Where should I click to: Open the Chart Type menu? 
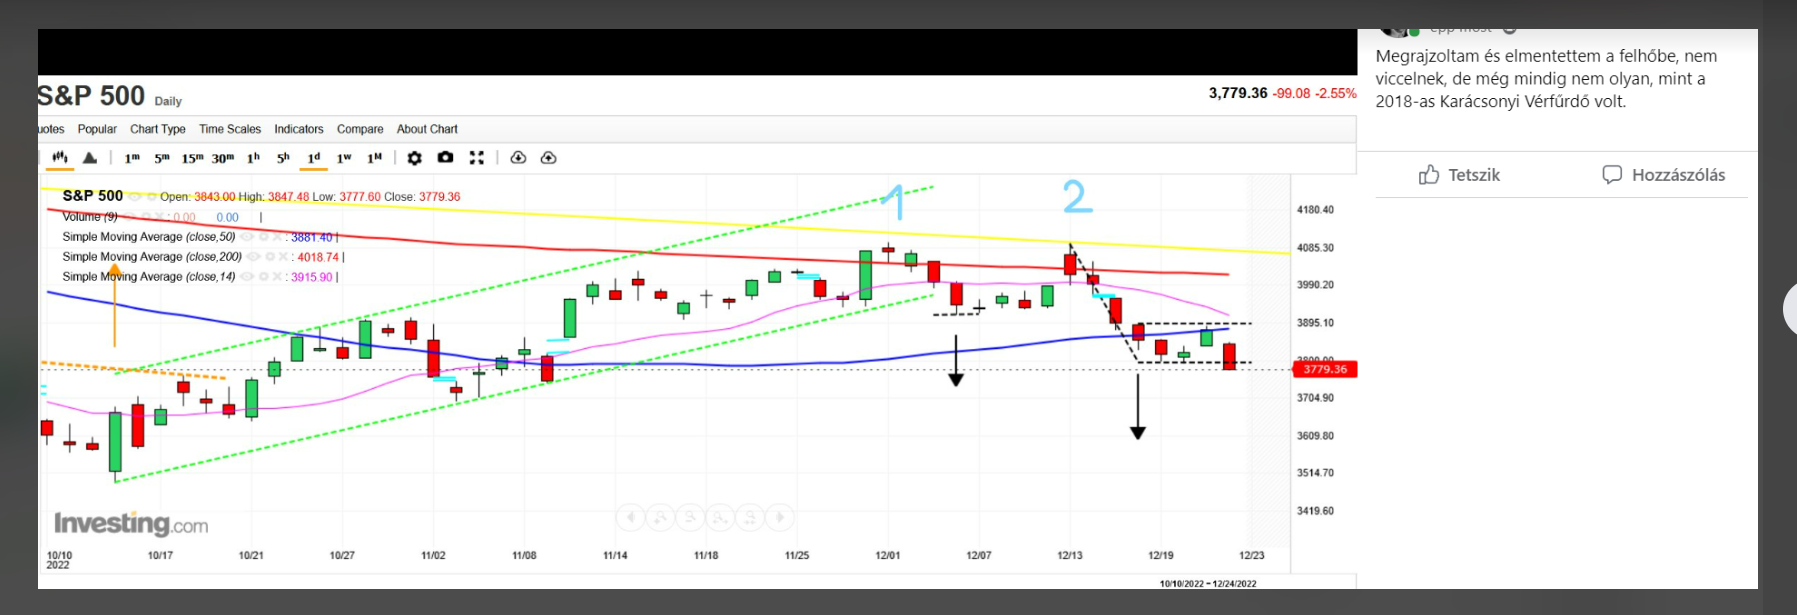point(158,129)
